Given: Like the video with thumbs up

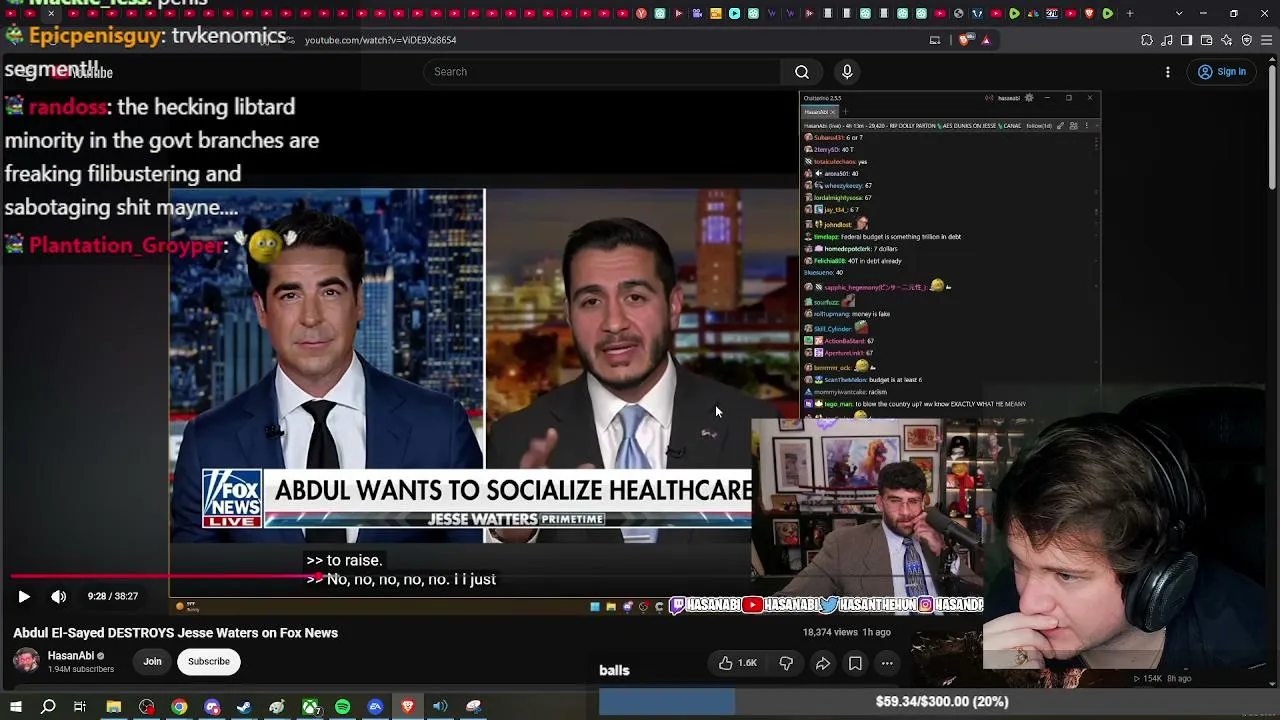Looking at the screenshot, I should [737, 663].
